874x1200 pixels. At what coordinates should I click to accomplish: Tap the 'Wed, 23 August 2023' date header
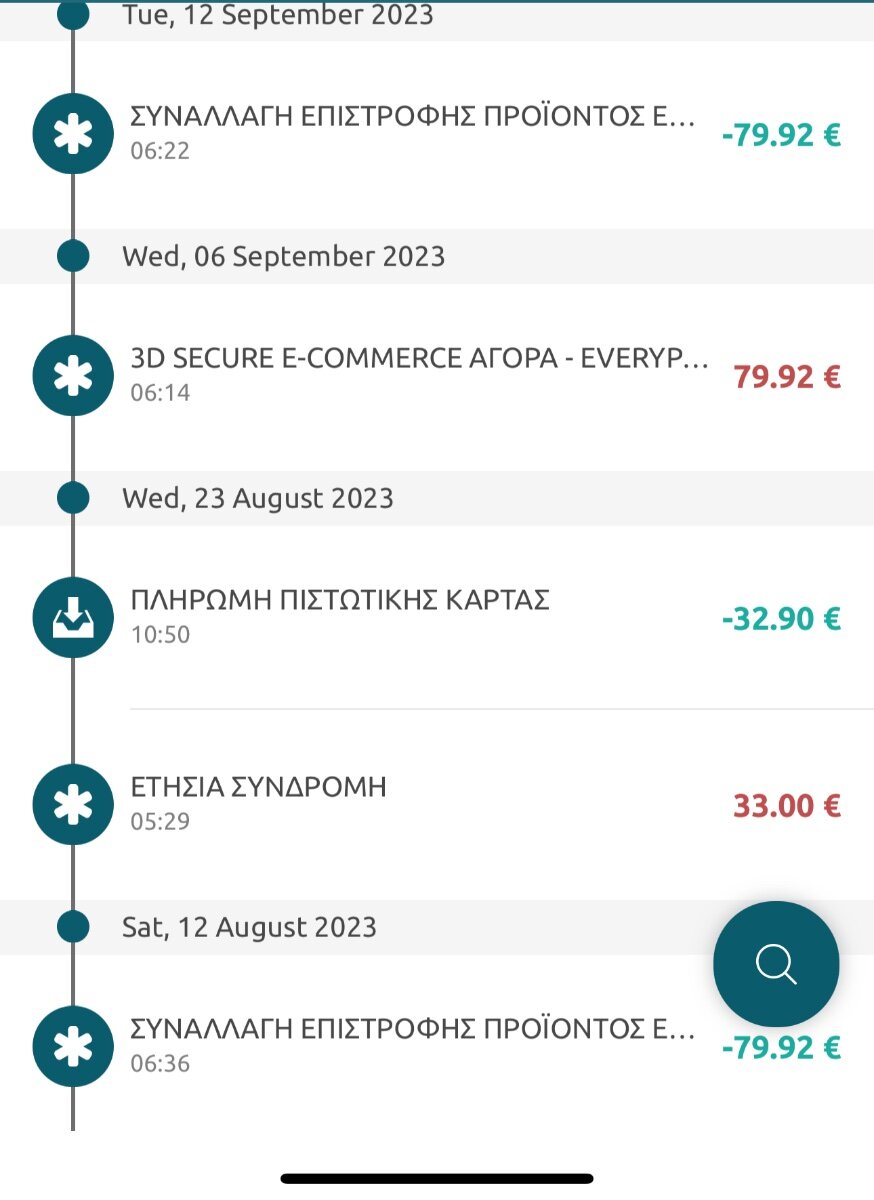258,498
